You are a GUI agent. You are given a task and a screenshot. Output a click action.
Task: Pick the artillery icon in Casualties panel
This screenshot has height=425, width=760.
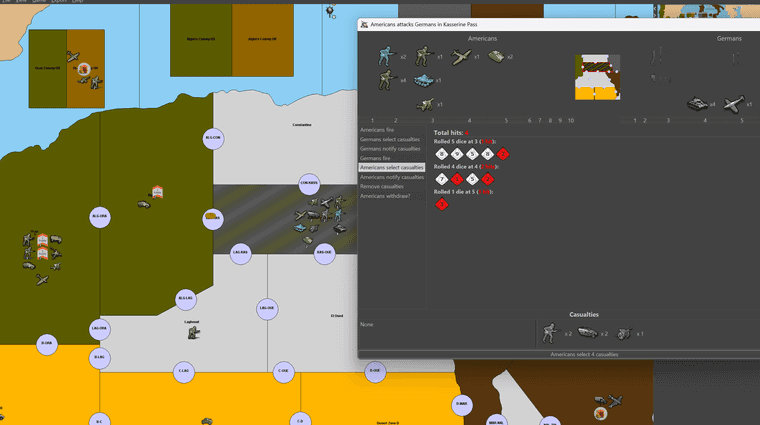(x=621, y=333)
